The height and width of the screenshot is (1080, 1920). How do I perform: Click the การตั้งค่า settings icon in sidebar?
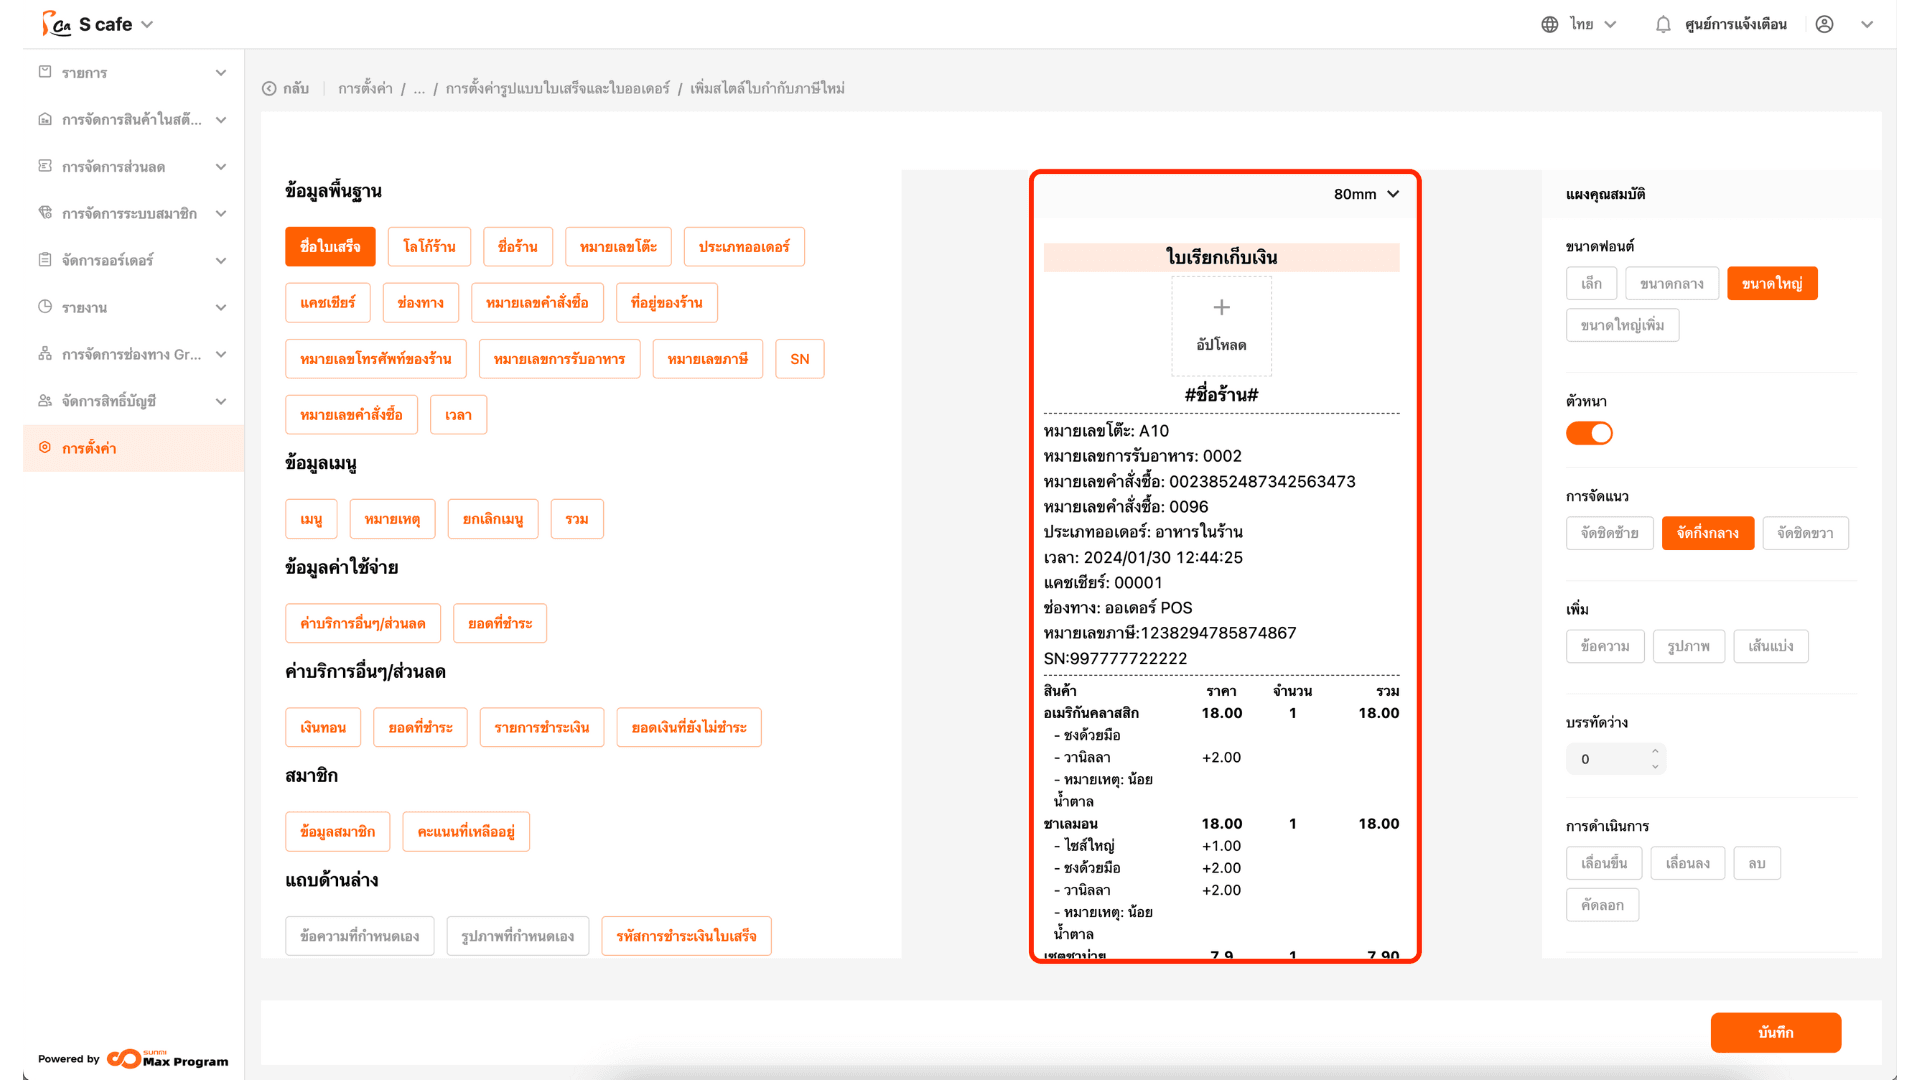[45, 448]
